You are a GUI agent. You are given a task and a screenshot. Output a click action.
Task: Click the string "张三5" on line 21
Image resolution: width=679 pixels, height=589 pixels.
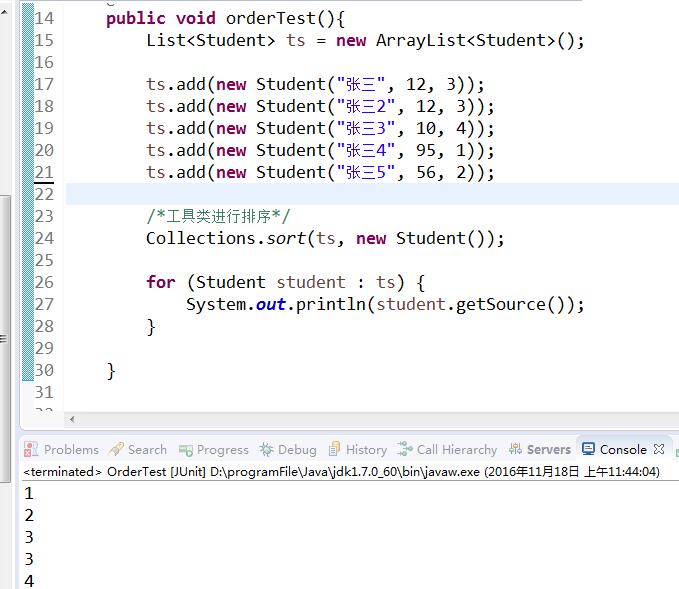[366, 172]
